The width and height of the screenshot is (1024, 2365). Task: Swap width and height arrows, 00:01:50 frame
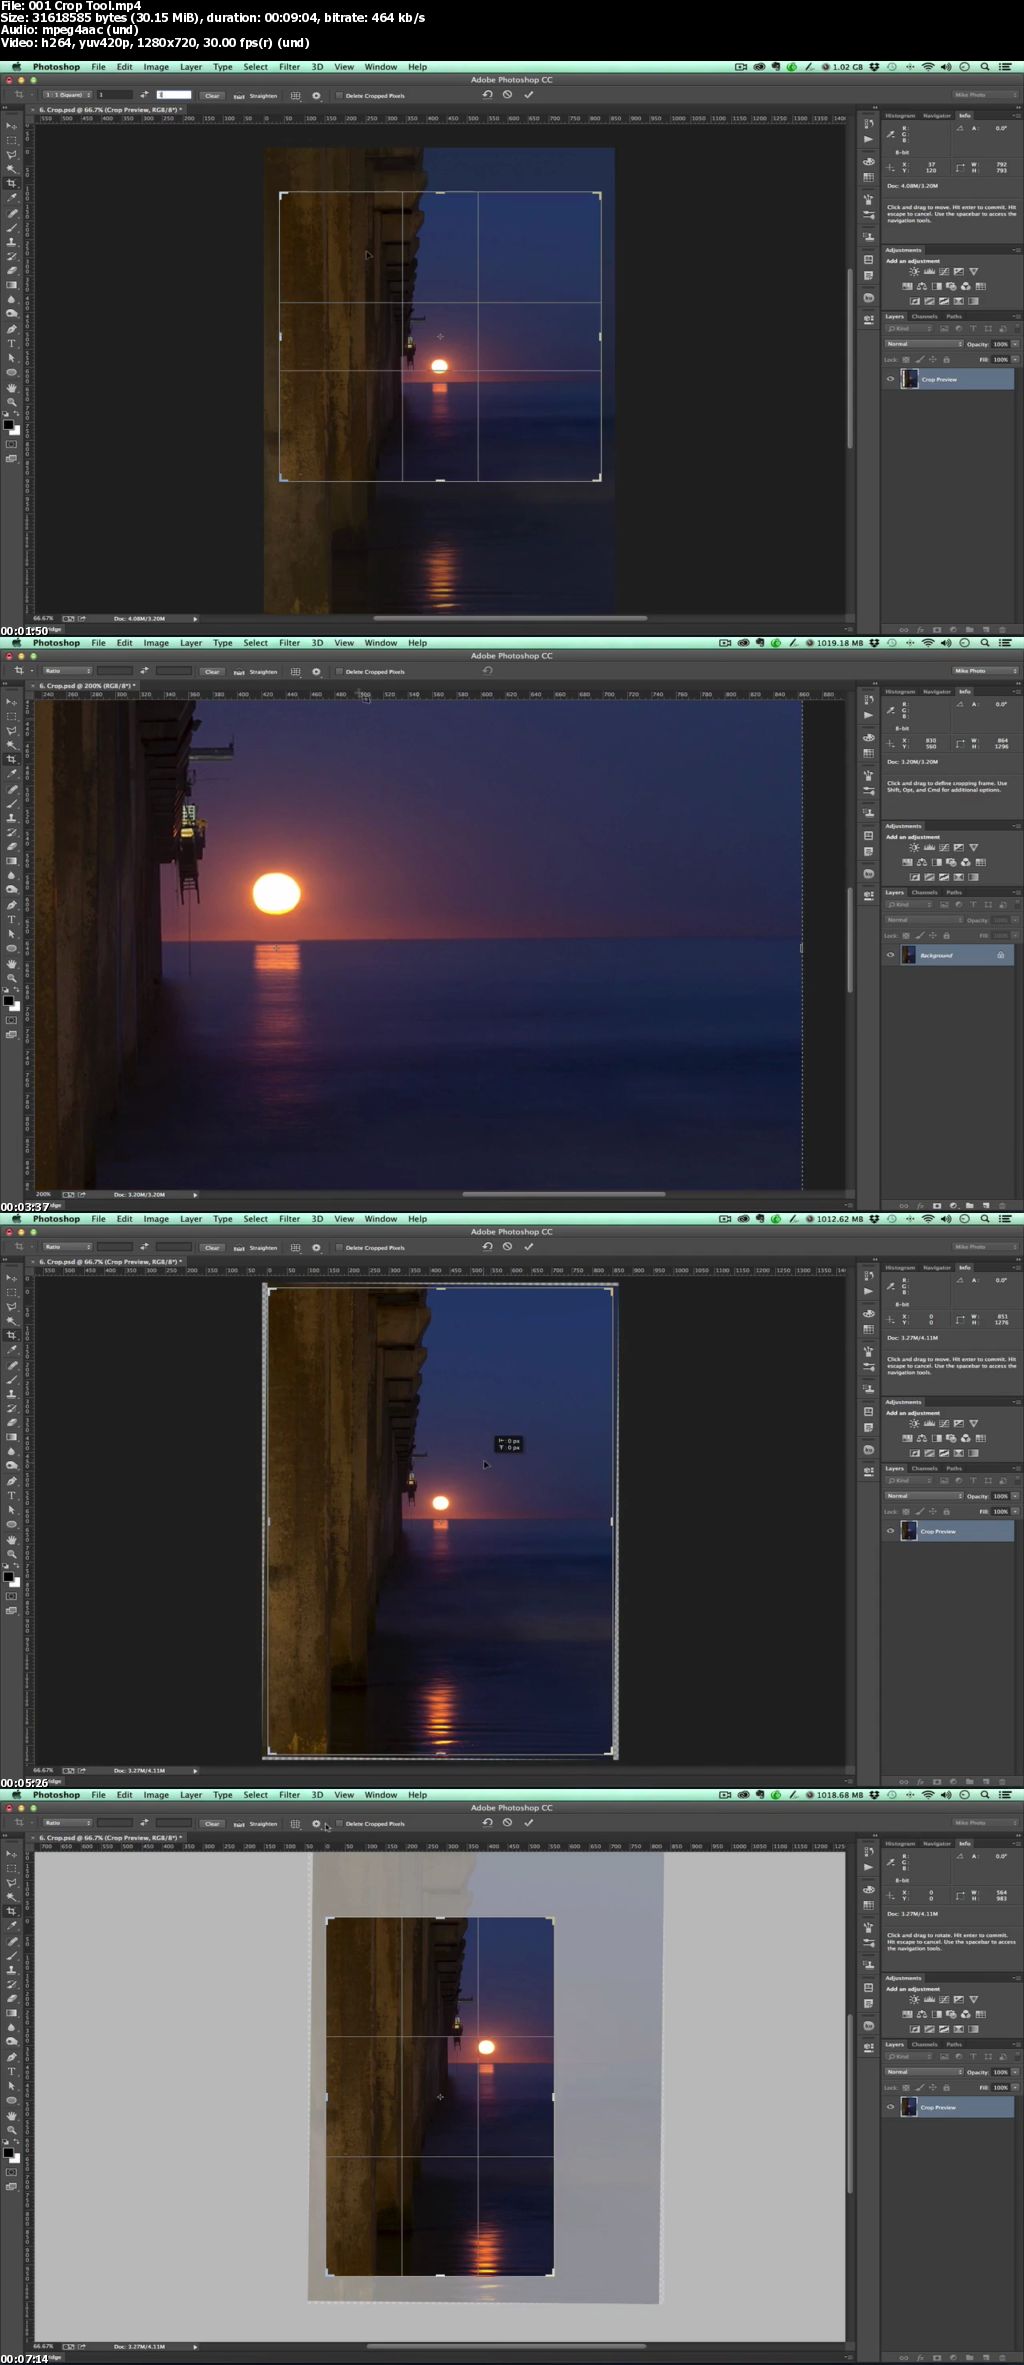tap(144, 95)
